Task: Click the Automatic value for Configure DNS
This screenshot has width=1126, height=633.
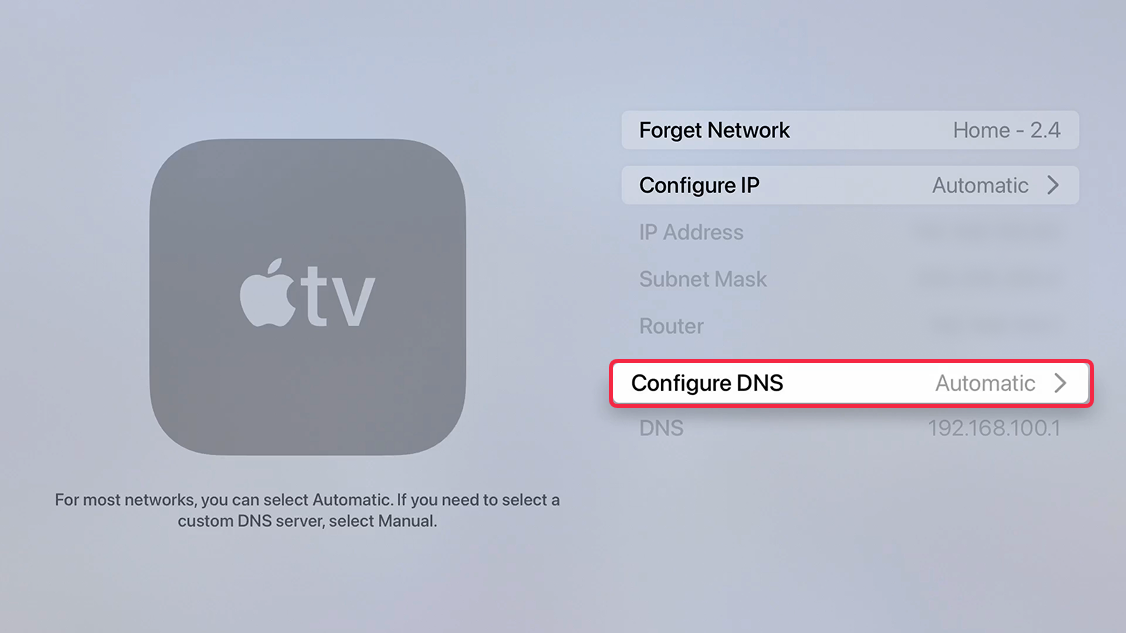Action: (x=985, y=384)
